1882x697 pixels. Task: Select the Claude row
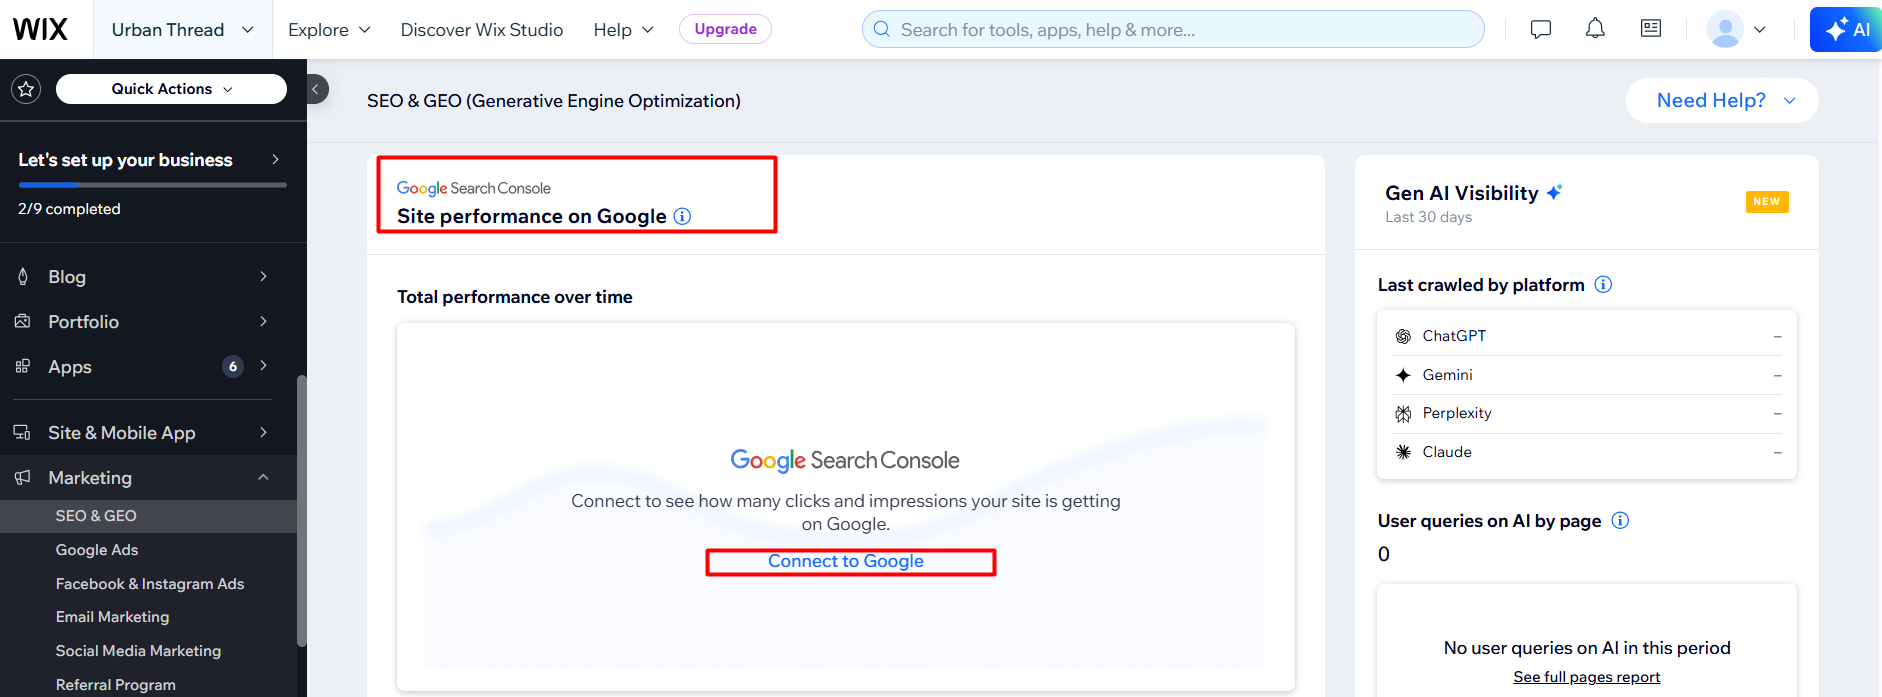1587,452
